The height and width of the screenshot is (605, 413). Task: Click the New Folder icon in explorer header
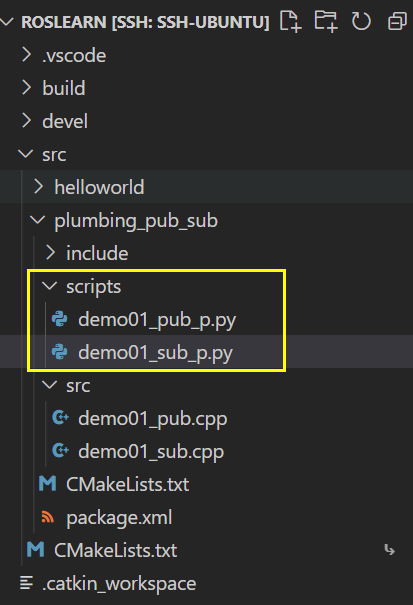pos(326,21)
